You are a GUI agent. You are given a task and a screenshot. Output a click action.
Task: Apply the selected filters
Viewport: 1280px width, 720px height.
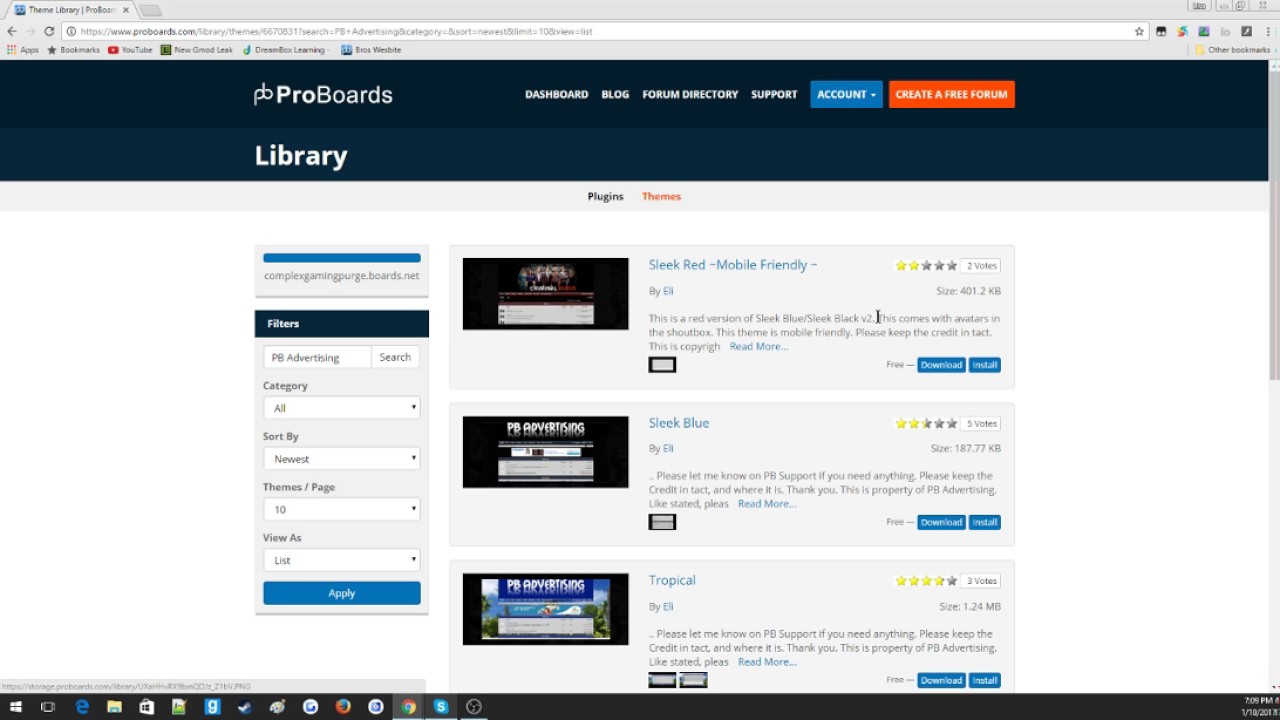tap(342, 593)
